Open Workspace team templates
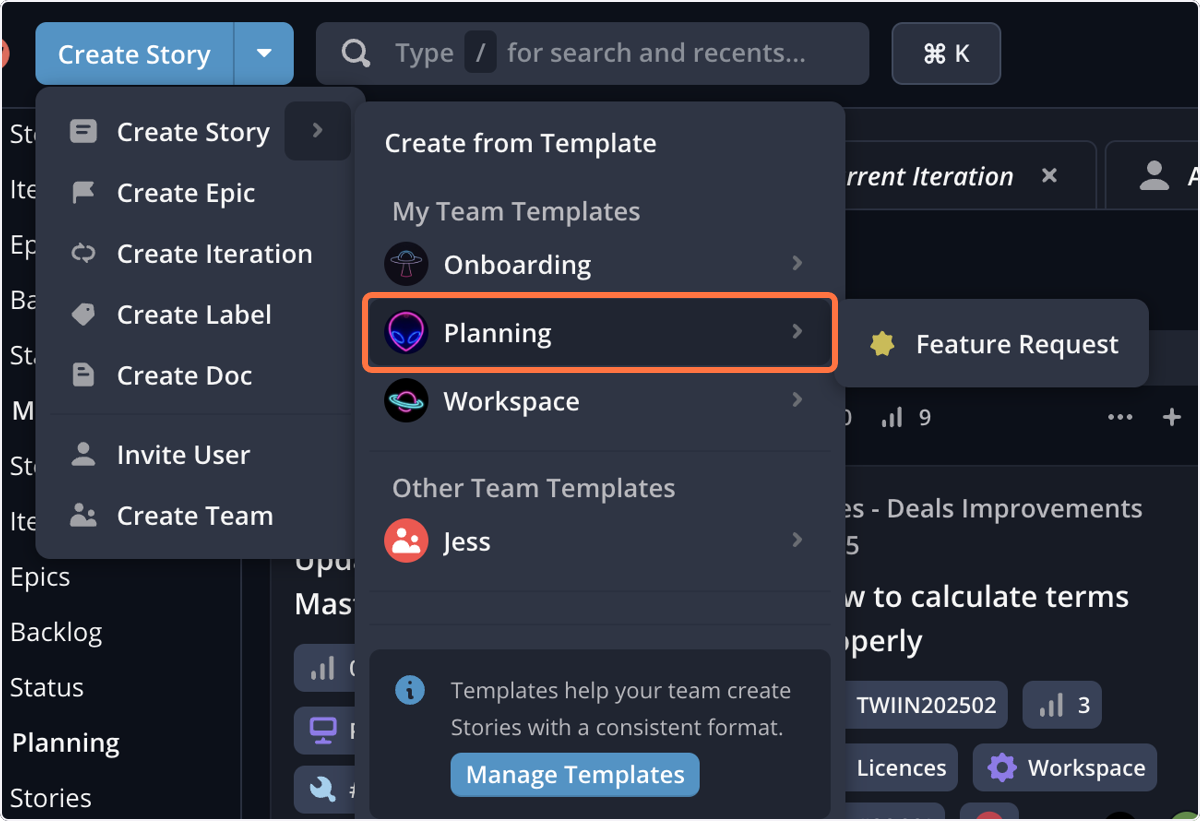Image resolution: width=1200 pixels, height=821 pixels. (x=600, y=401)
